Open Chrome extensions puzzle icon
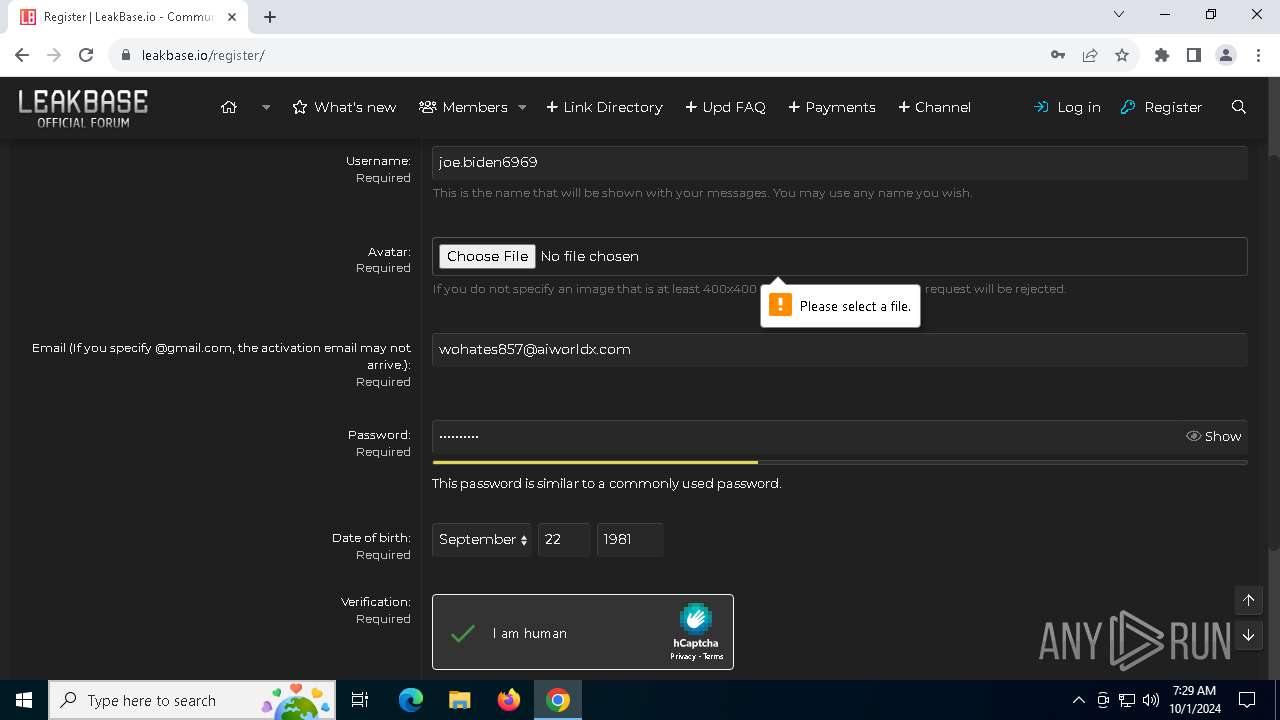This screenshot has width=1280, height=720. coord(1162,55)
